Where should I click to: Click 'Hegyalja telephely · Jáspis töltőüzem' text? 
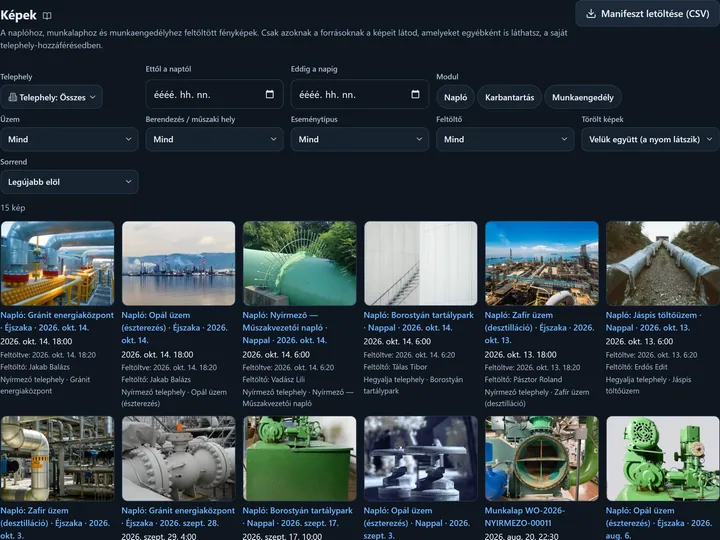(648, 385)
